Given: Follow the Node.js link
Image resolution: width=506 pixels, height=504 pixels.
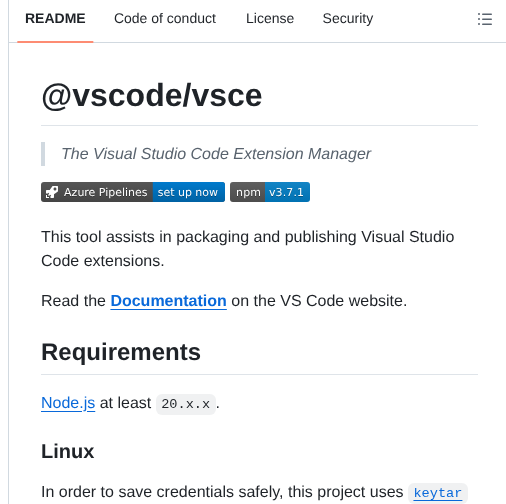Looking at the screenshot, I should (68, 403).
